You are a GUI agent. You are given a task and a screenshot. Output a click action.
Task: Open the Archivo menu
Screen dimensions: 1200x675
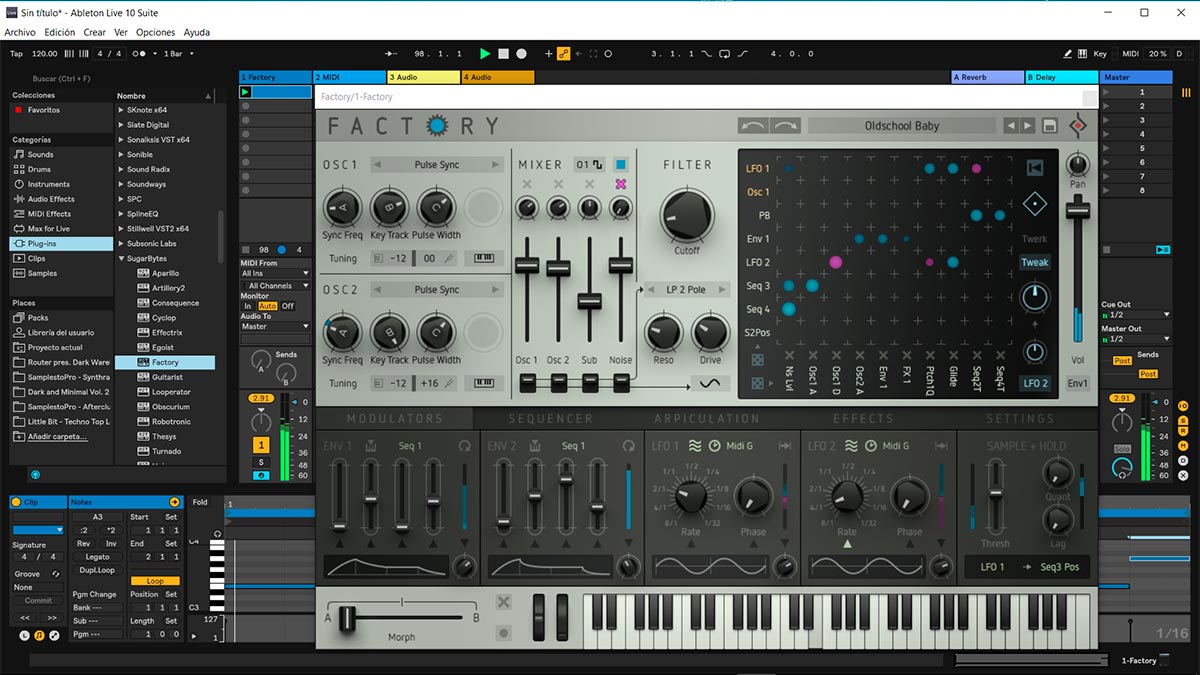pyautogui.click(x=20, y=32)
